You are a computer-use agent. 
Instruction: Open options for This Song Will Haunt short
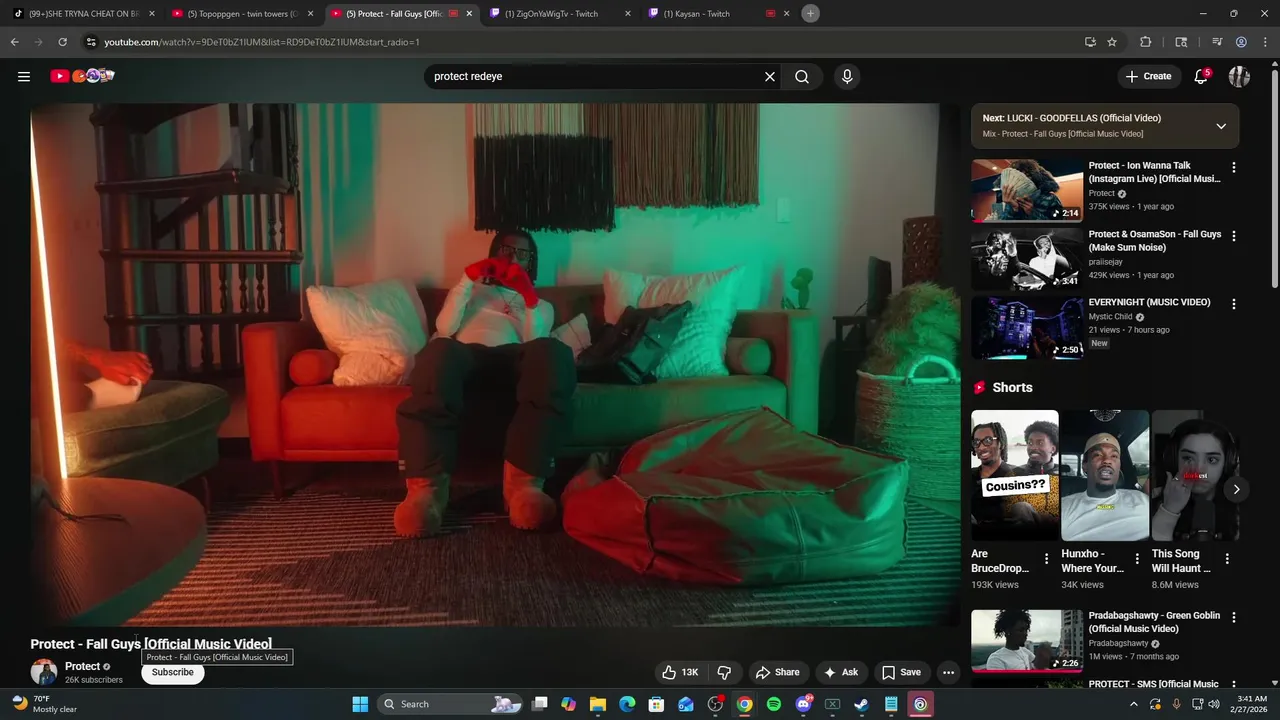click(1227, 559)
